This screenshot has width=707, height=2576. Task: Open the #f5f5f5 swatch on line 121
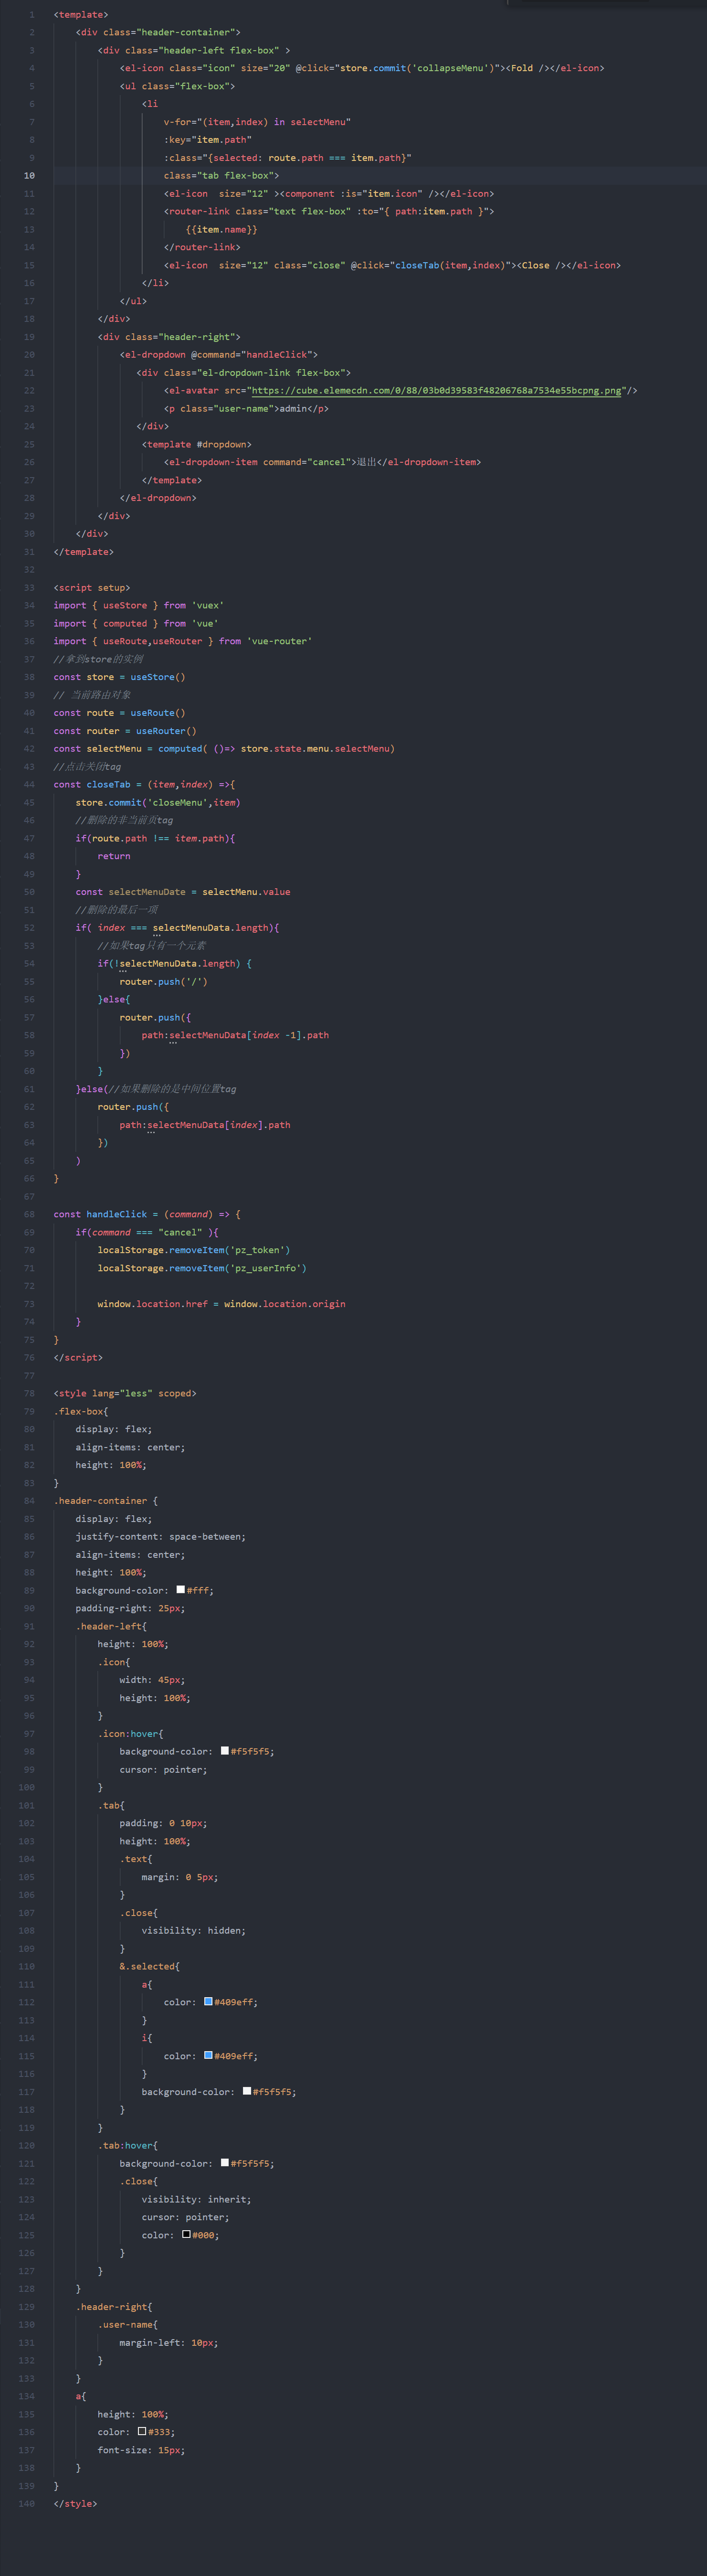click(225, 2163)
